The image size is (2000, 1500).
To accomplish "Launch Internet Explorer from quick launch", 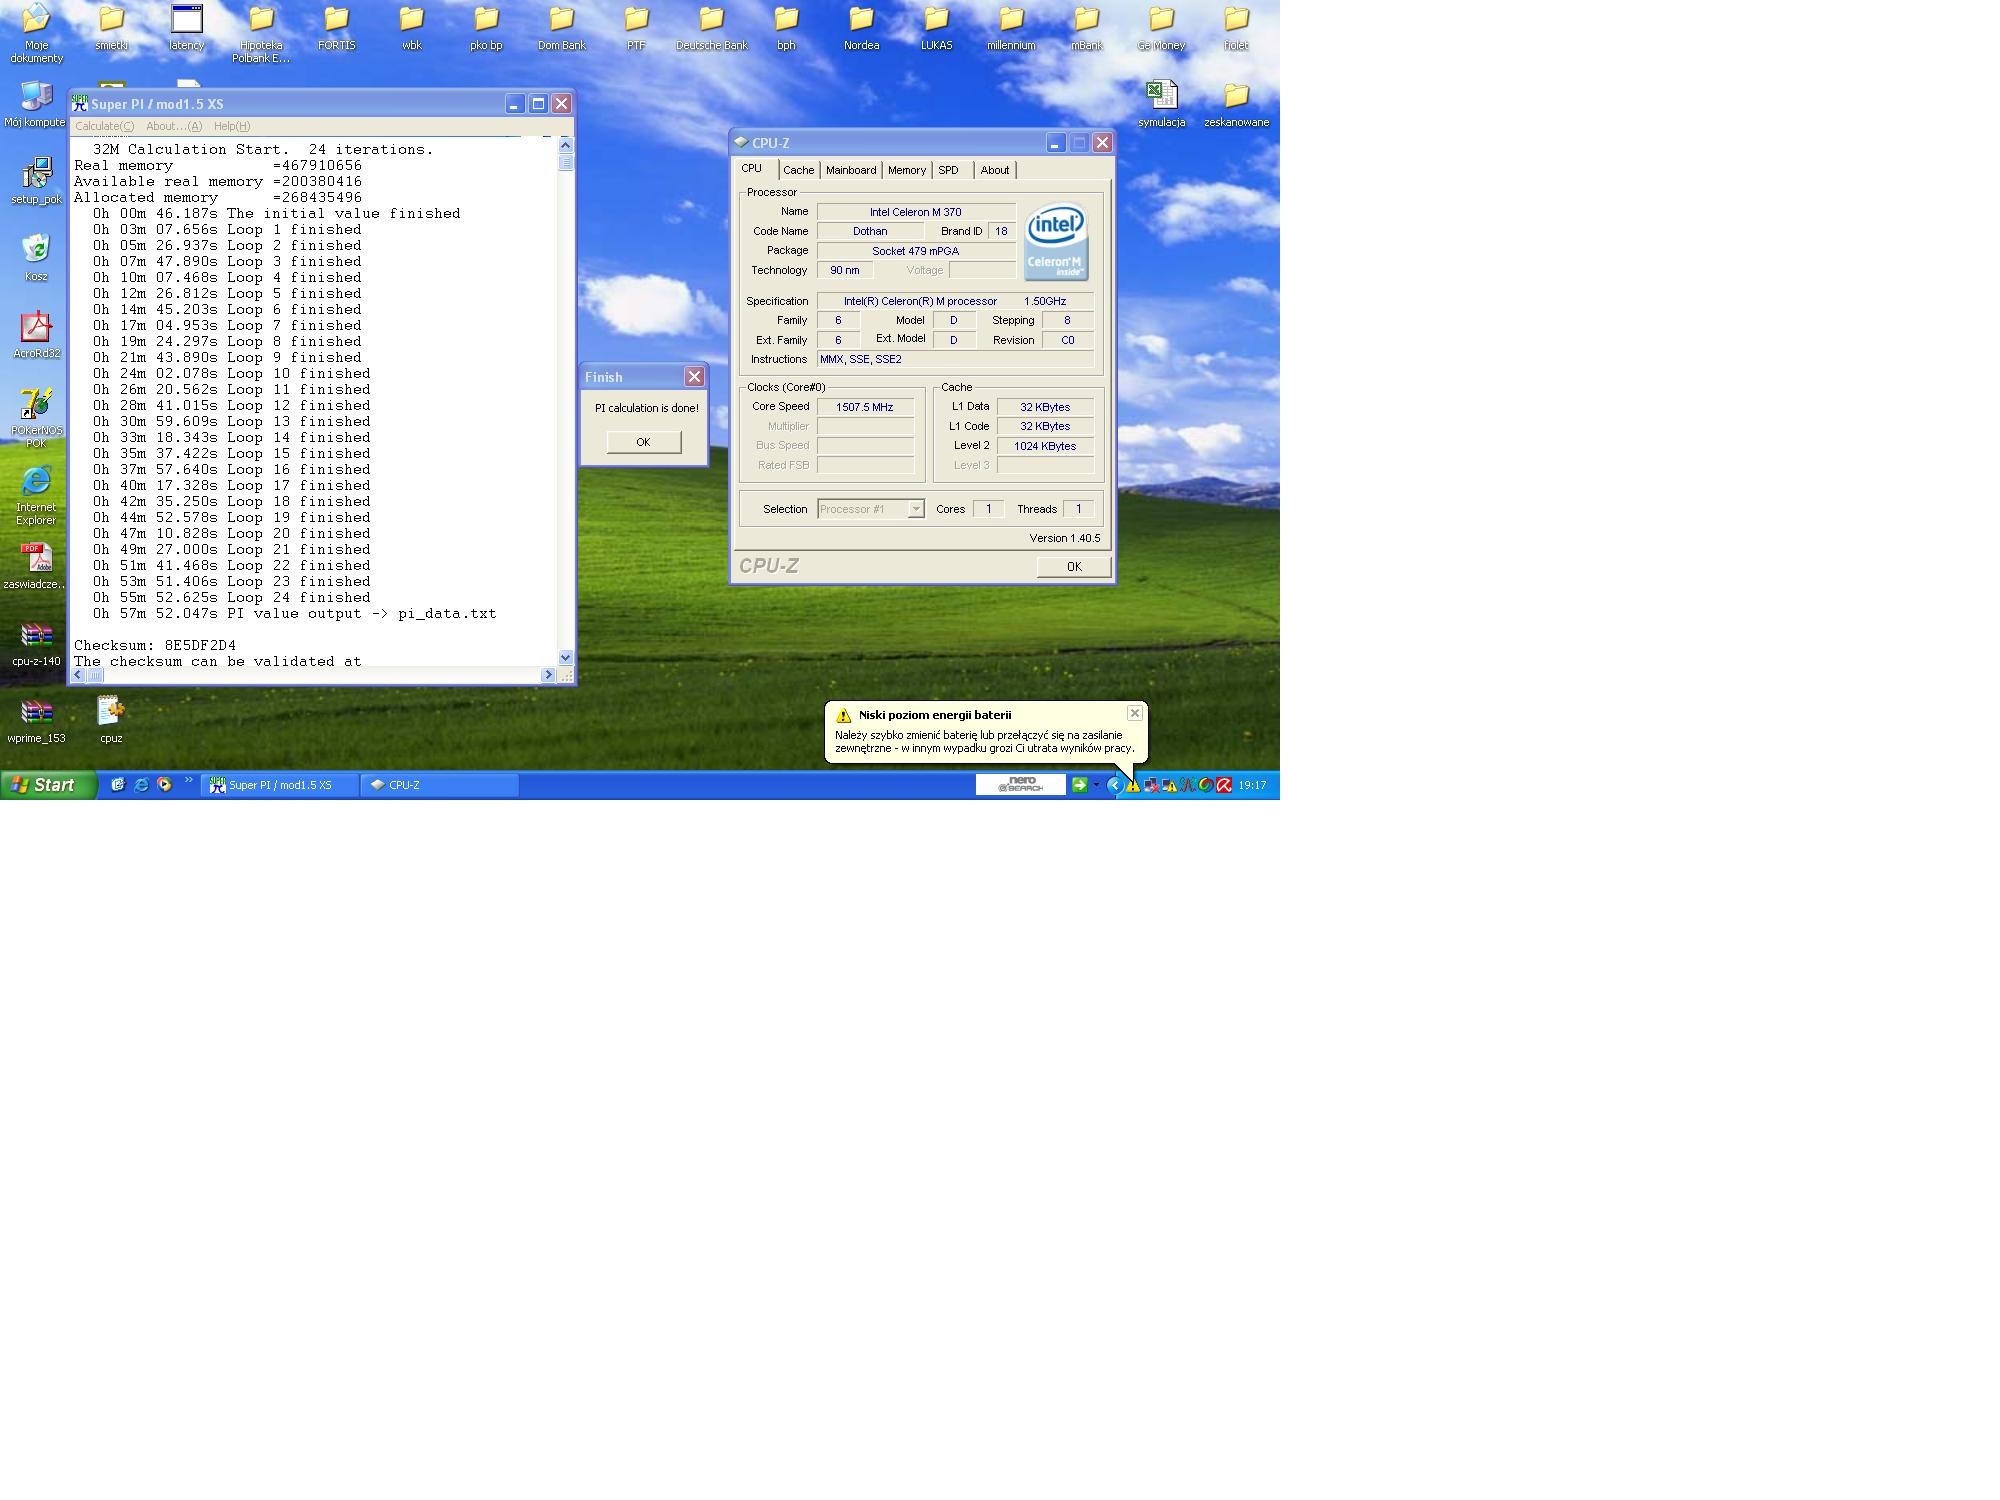I will [x=141, y=785].
